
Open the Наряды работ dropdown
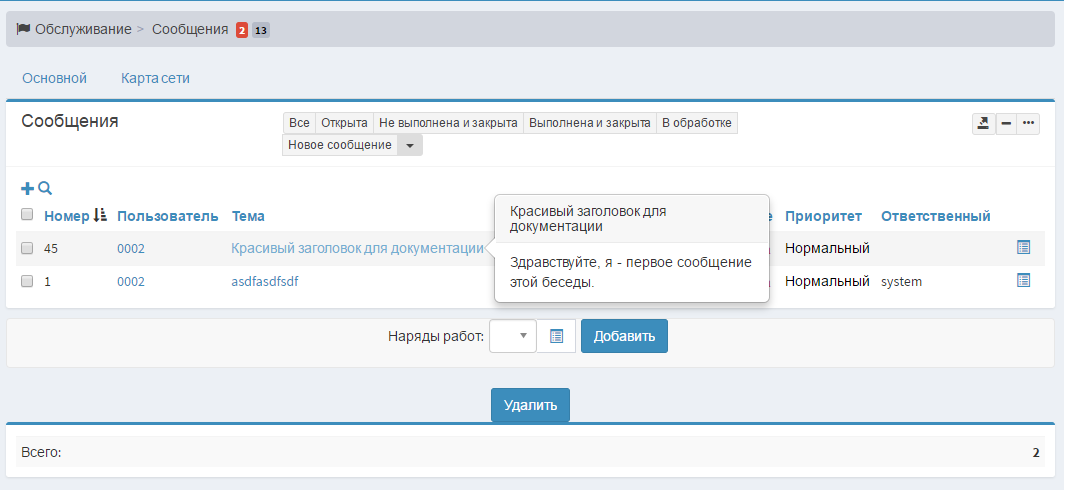pos(513,336)
